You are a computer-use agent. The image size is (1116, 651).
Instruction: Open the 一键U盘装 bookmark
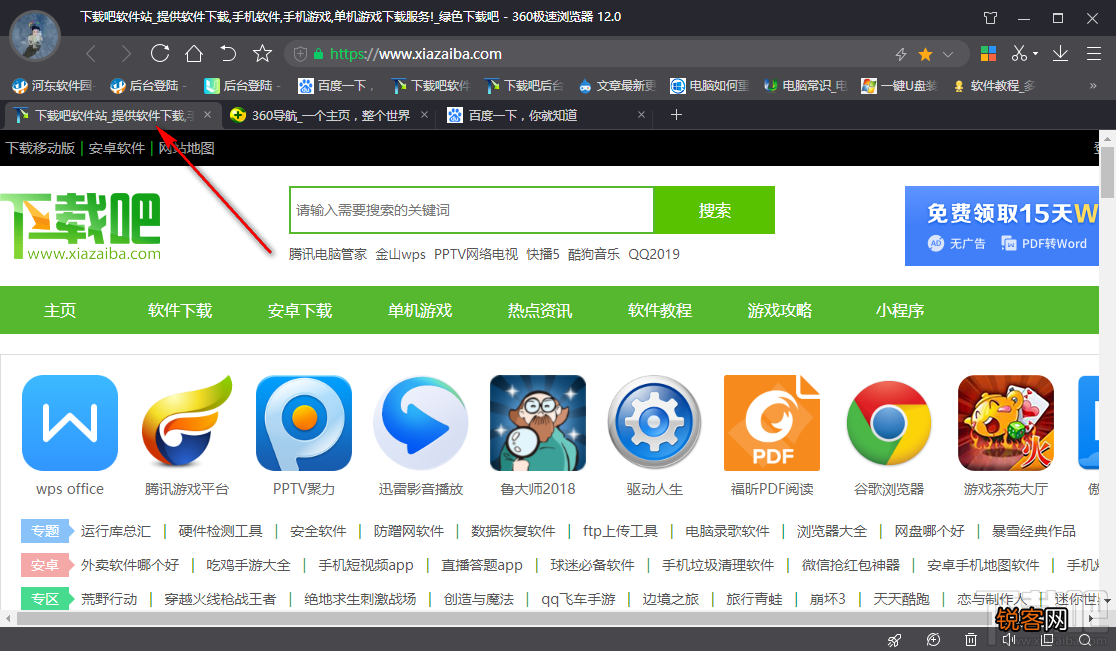point(899,85)
